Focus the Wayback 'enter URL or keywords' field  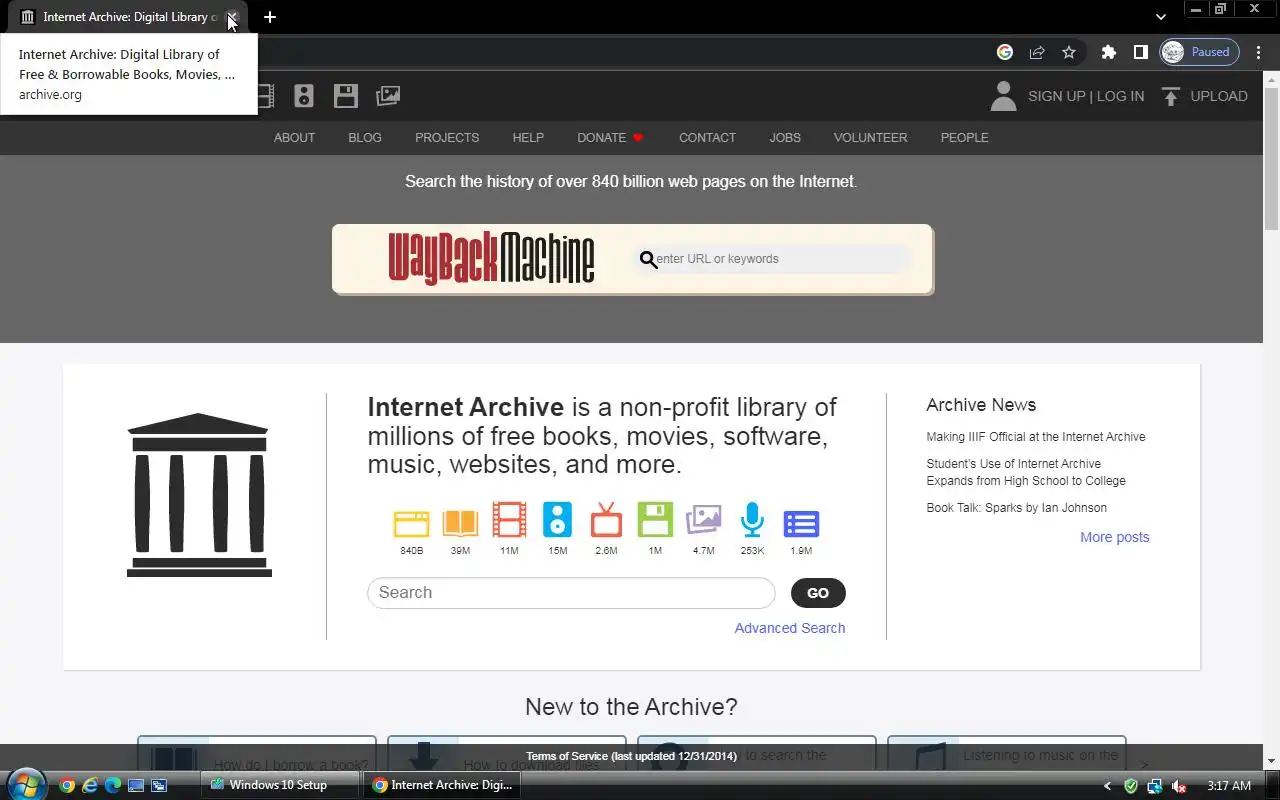[774, 259]
